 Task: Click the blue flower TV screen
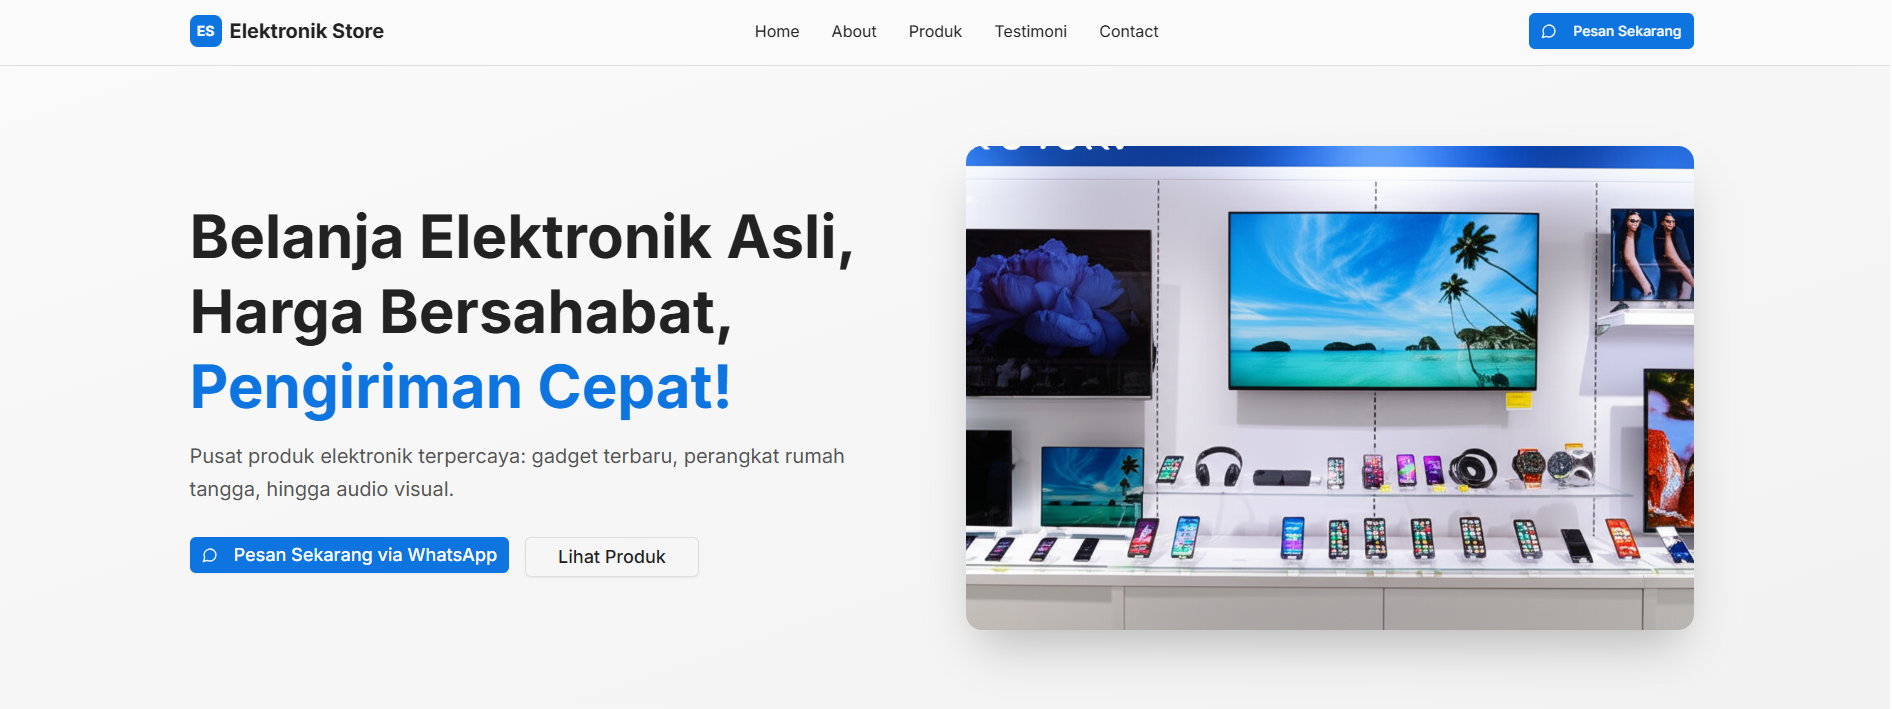click(x=1059, y=312)
